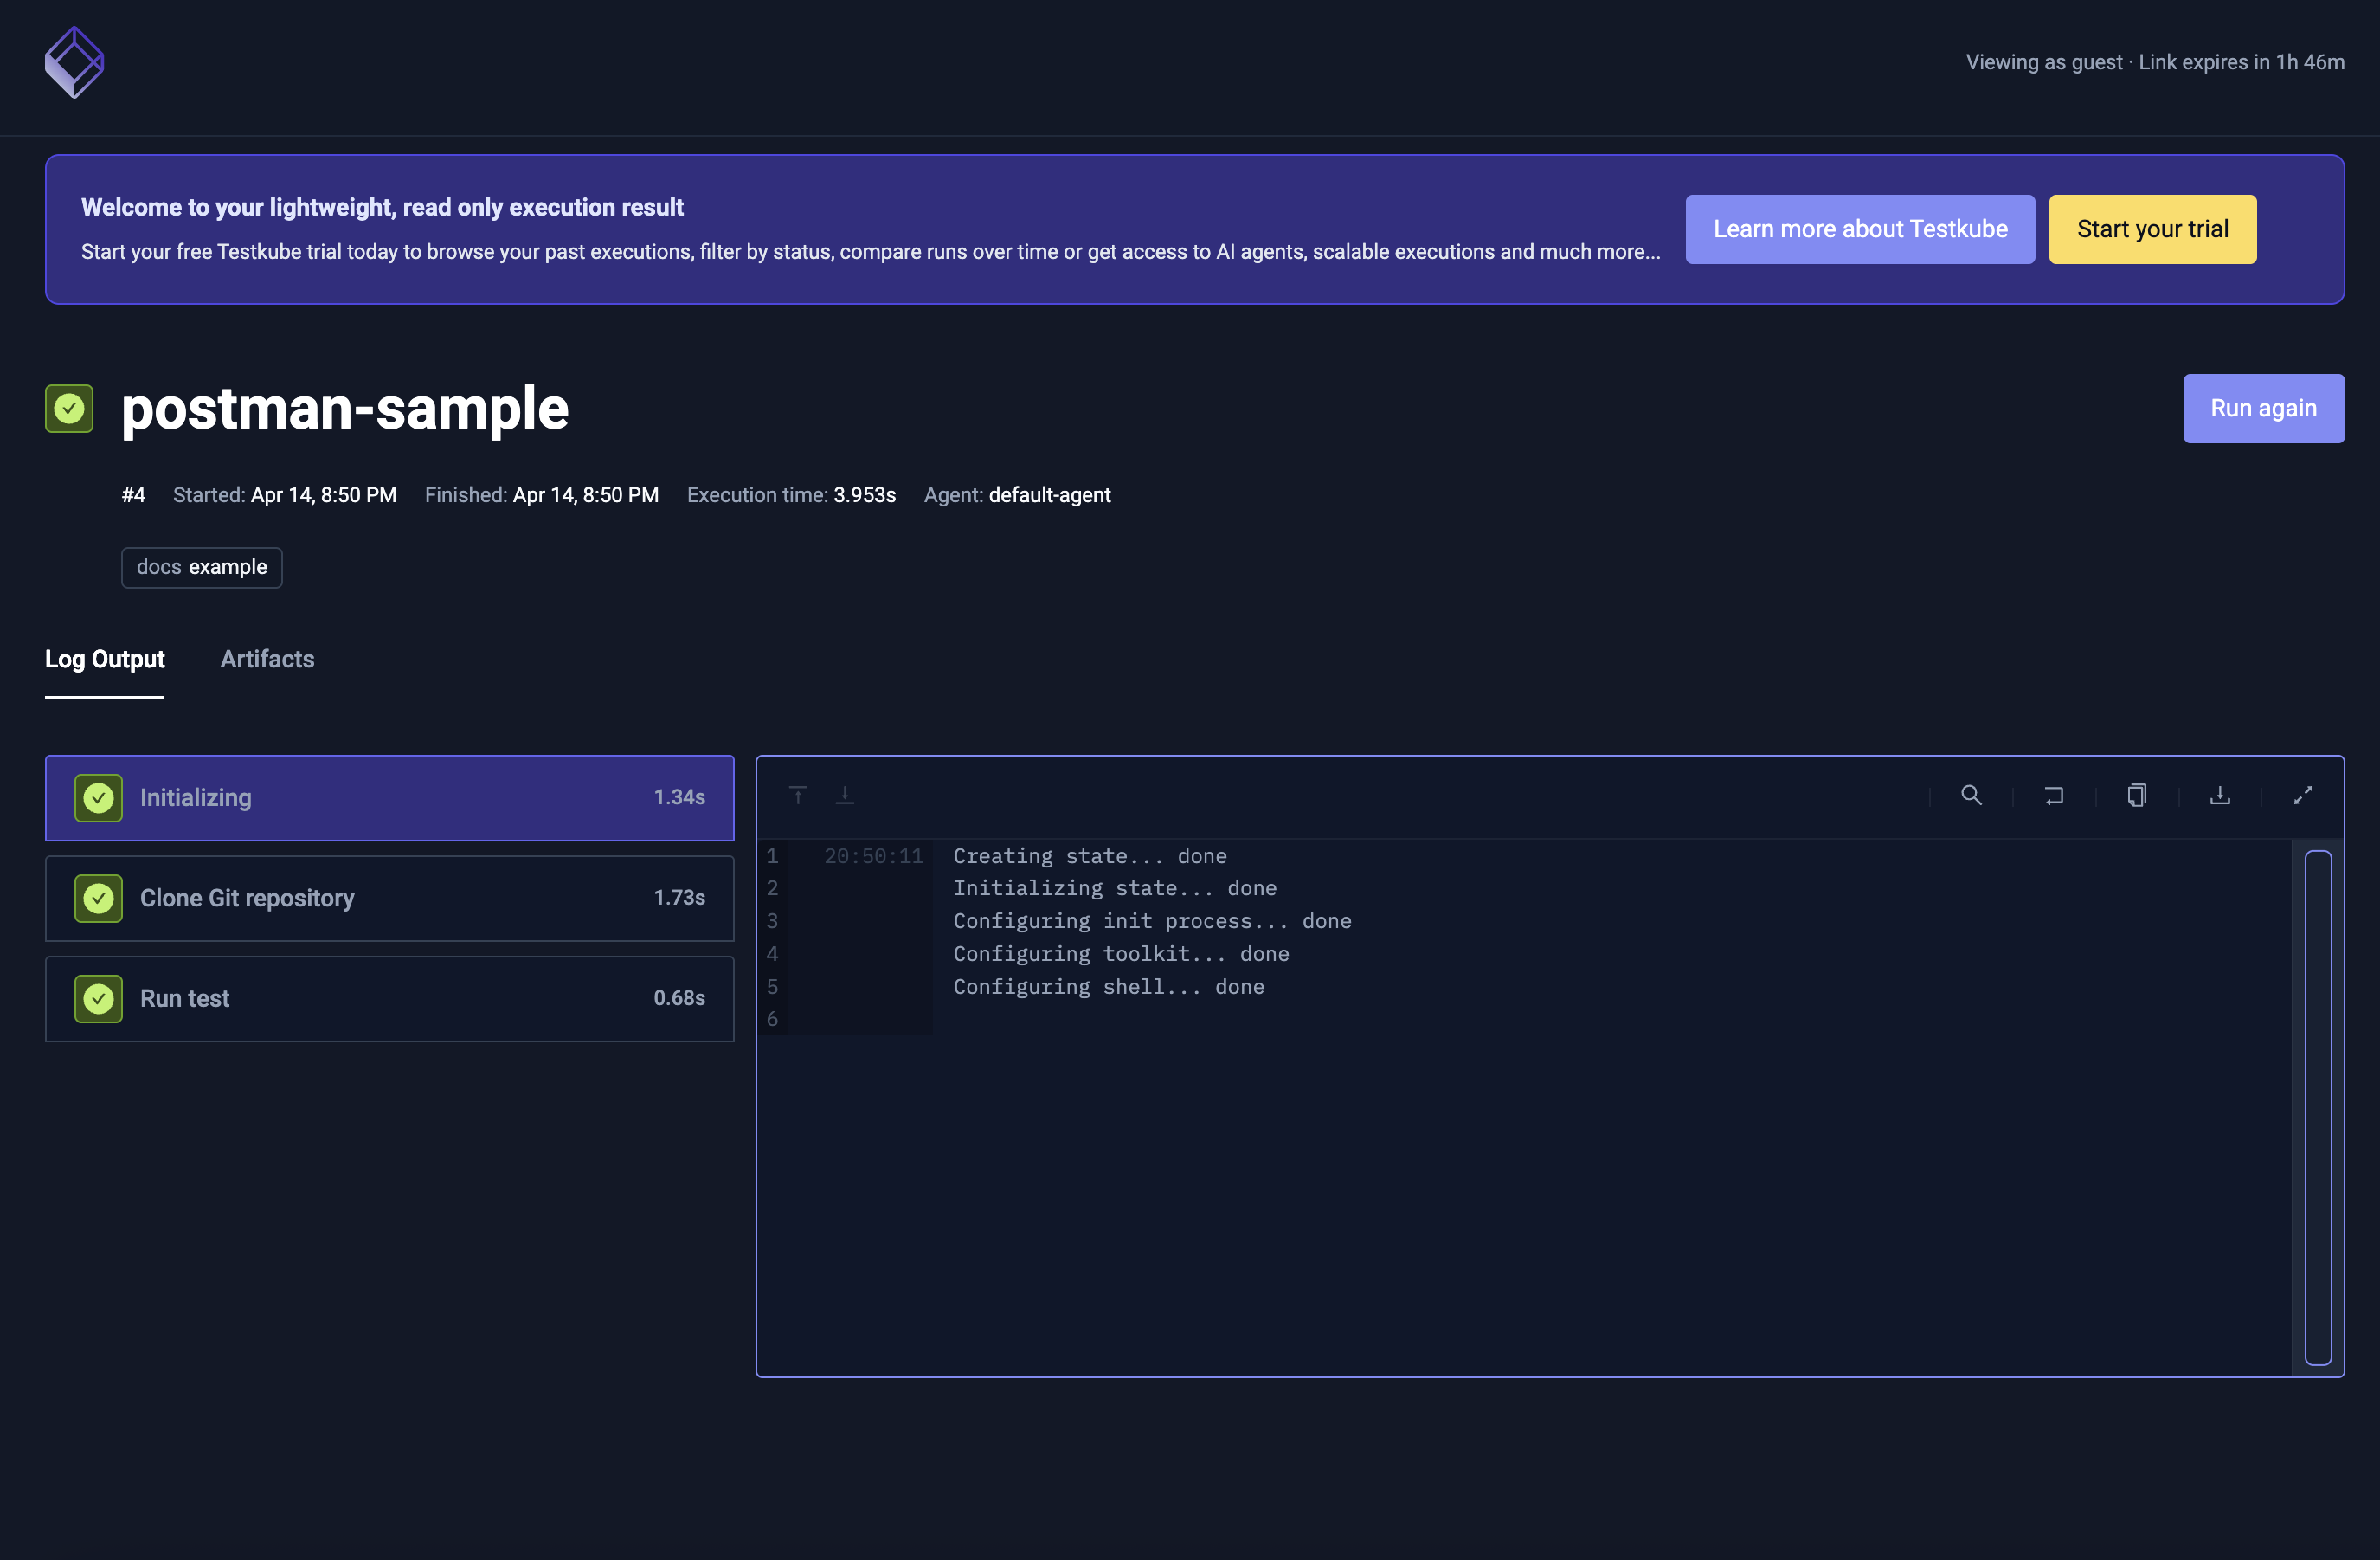This screenshot has width=2380, height=1560.
Task: Copy the log output to clipboard
Action: (x=2137, y=795)
